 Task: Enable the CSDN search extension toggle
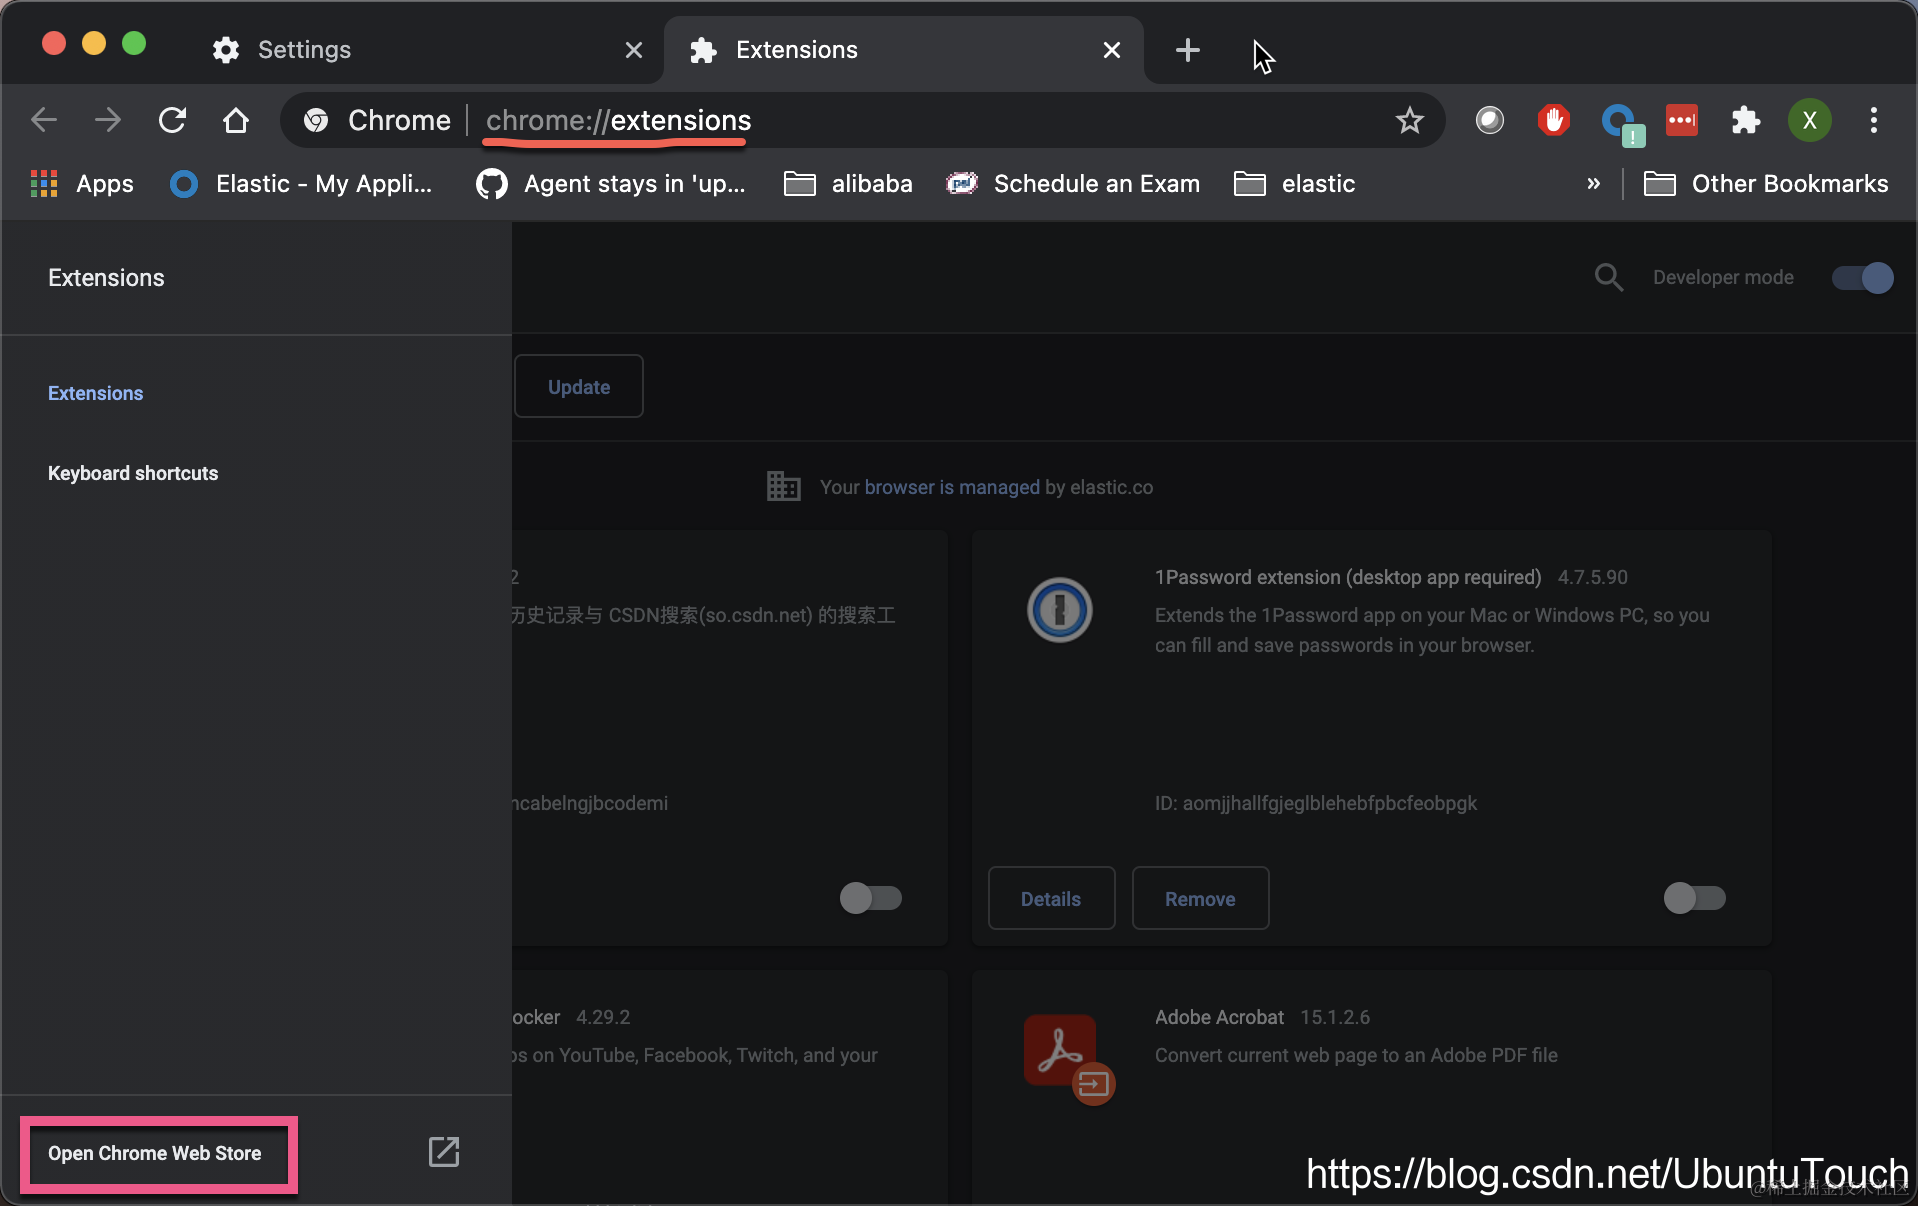click(871, 898)
